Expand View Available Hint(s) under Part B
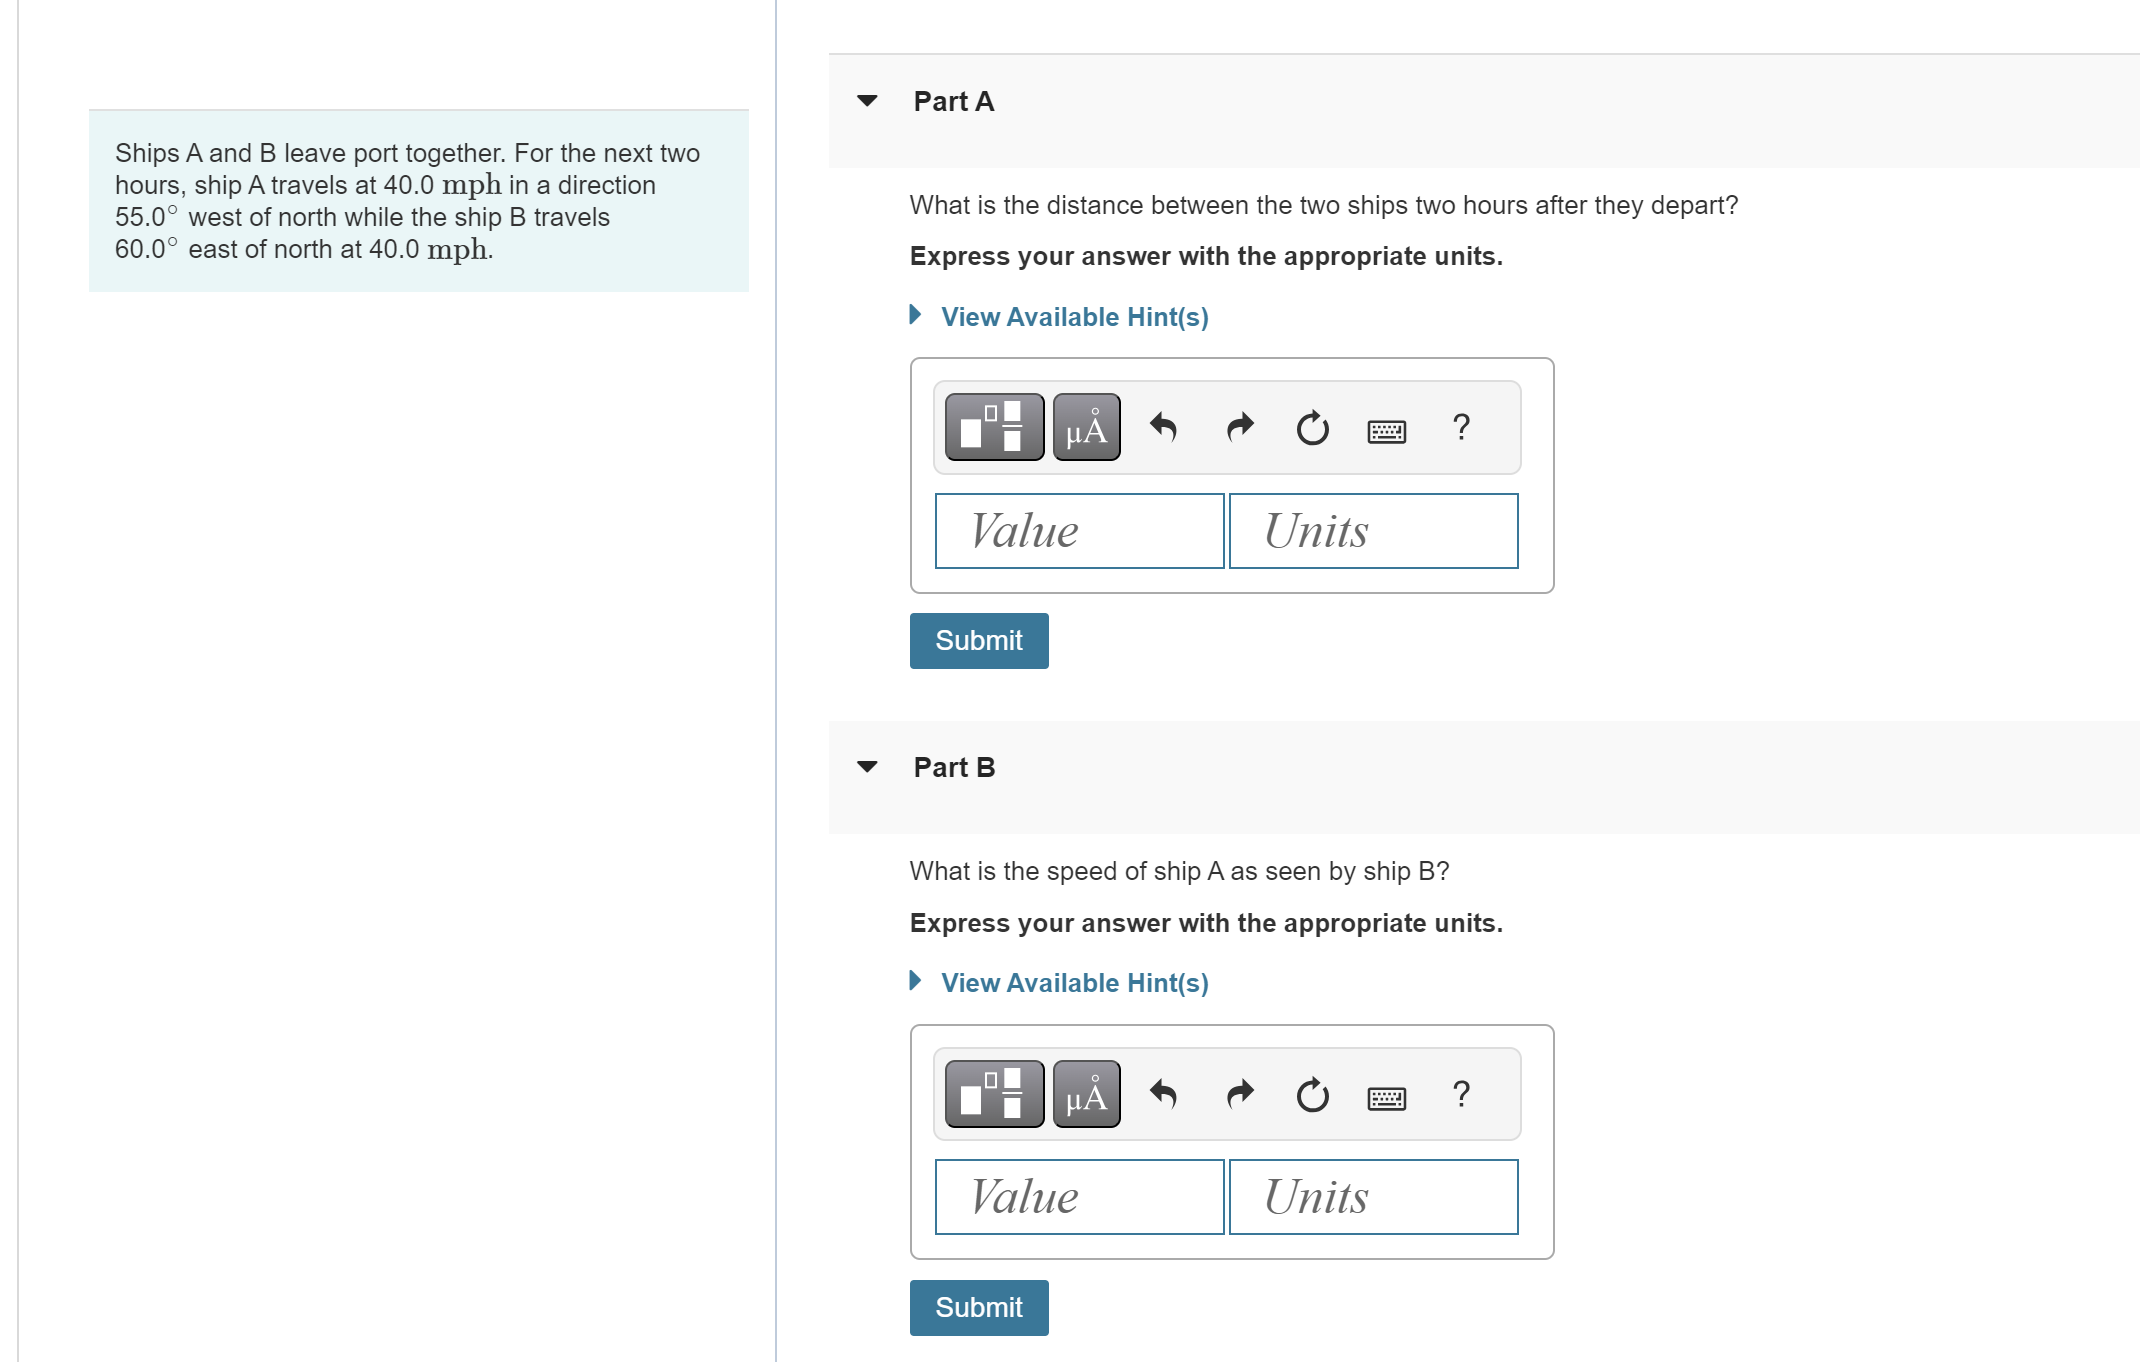This screenshot has height=1362, width=2140. 1073,982
